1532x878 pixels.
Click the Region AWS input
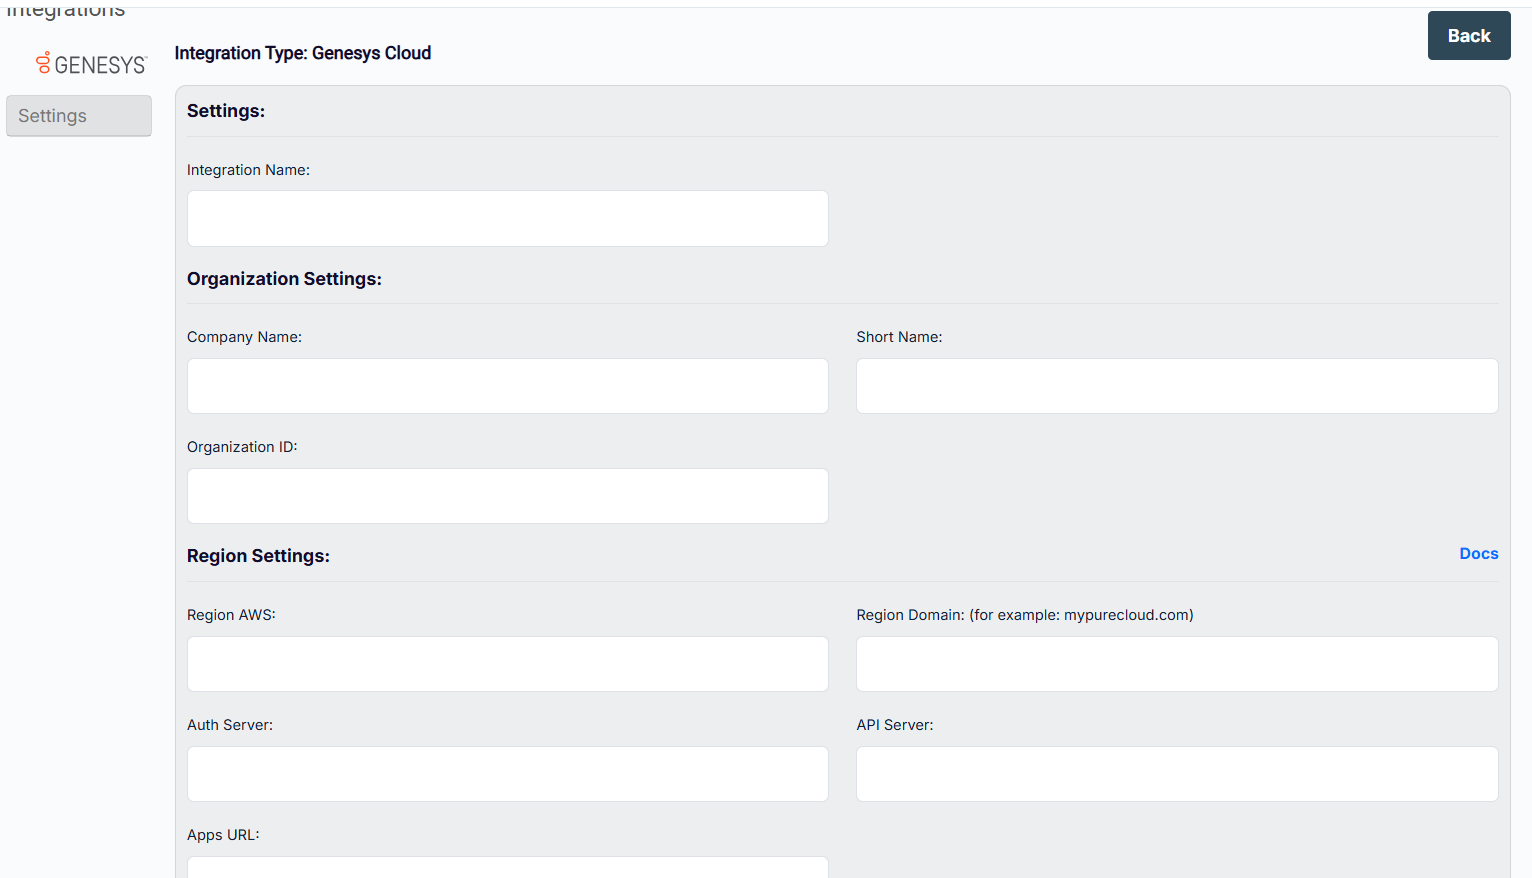507,664
